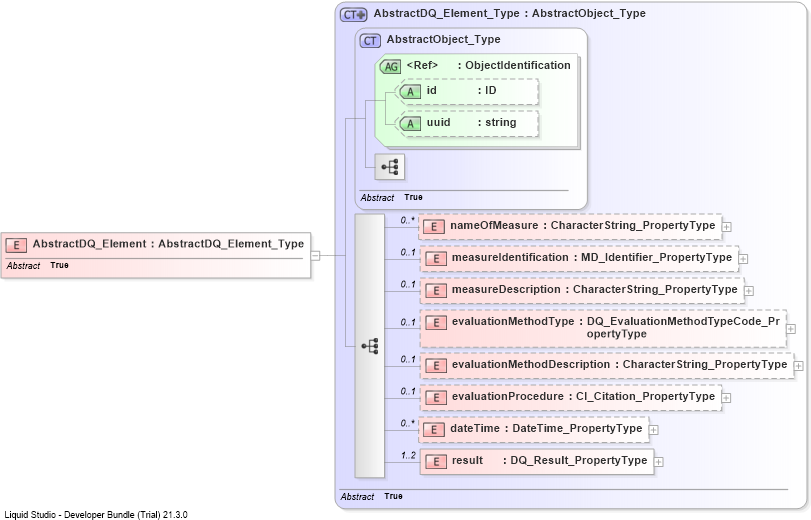Click the Liquid Studio trial footer text

[96, 515]
